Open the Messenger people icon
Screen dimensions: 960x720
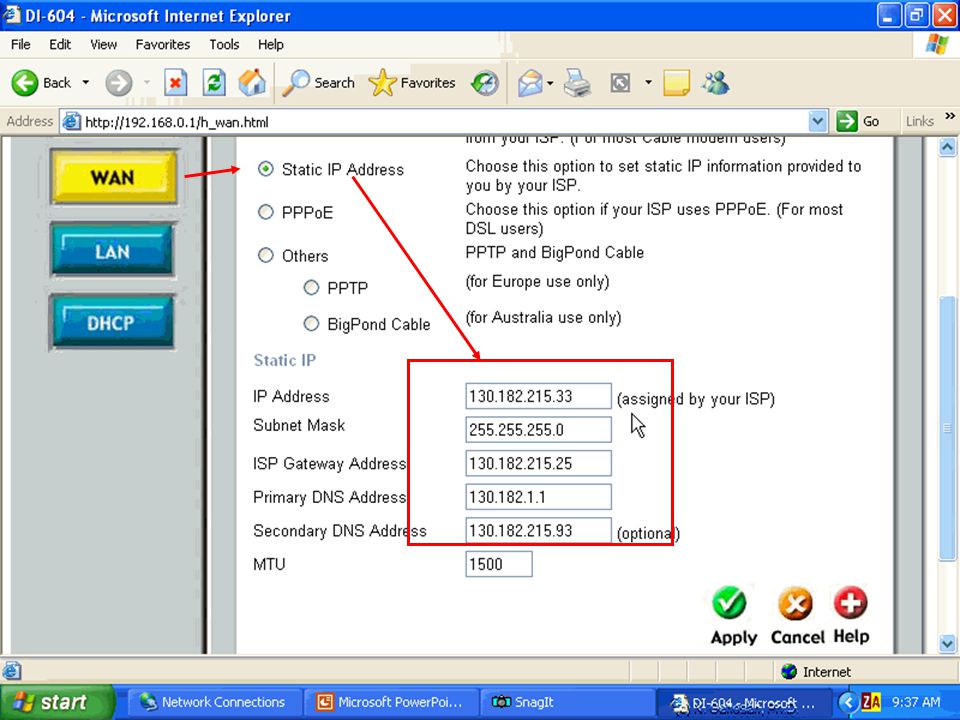[x=716, y=83]
